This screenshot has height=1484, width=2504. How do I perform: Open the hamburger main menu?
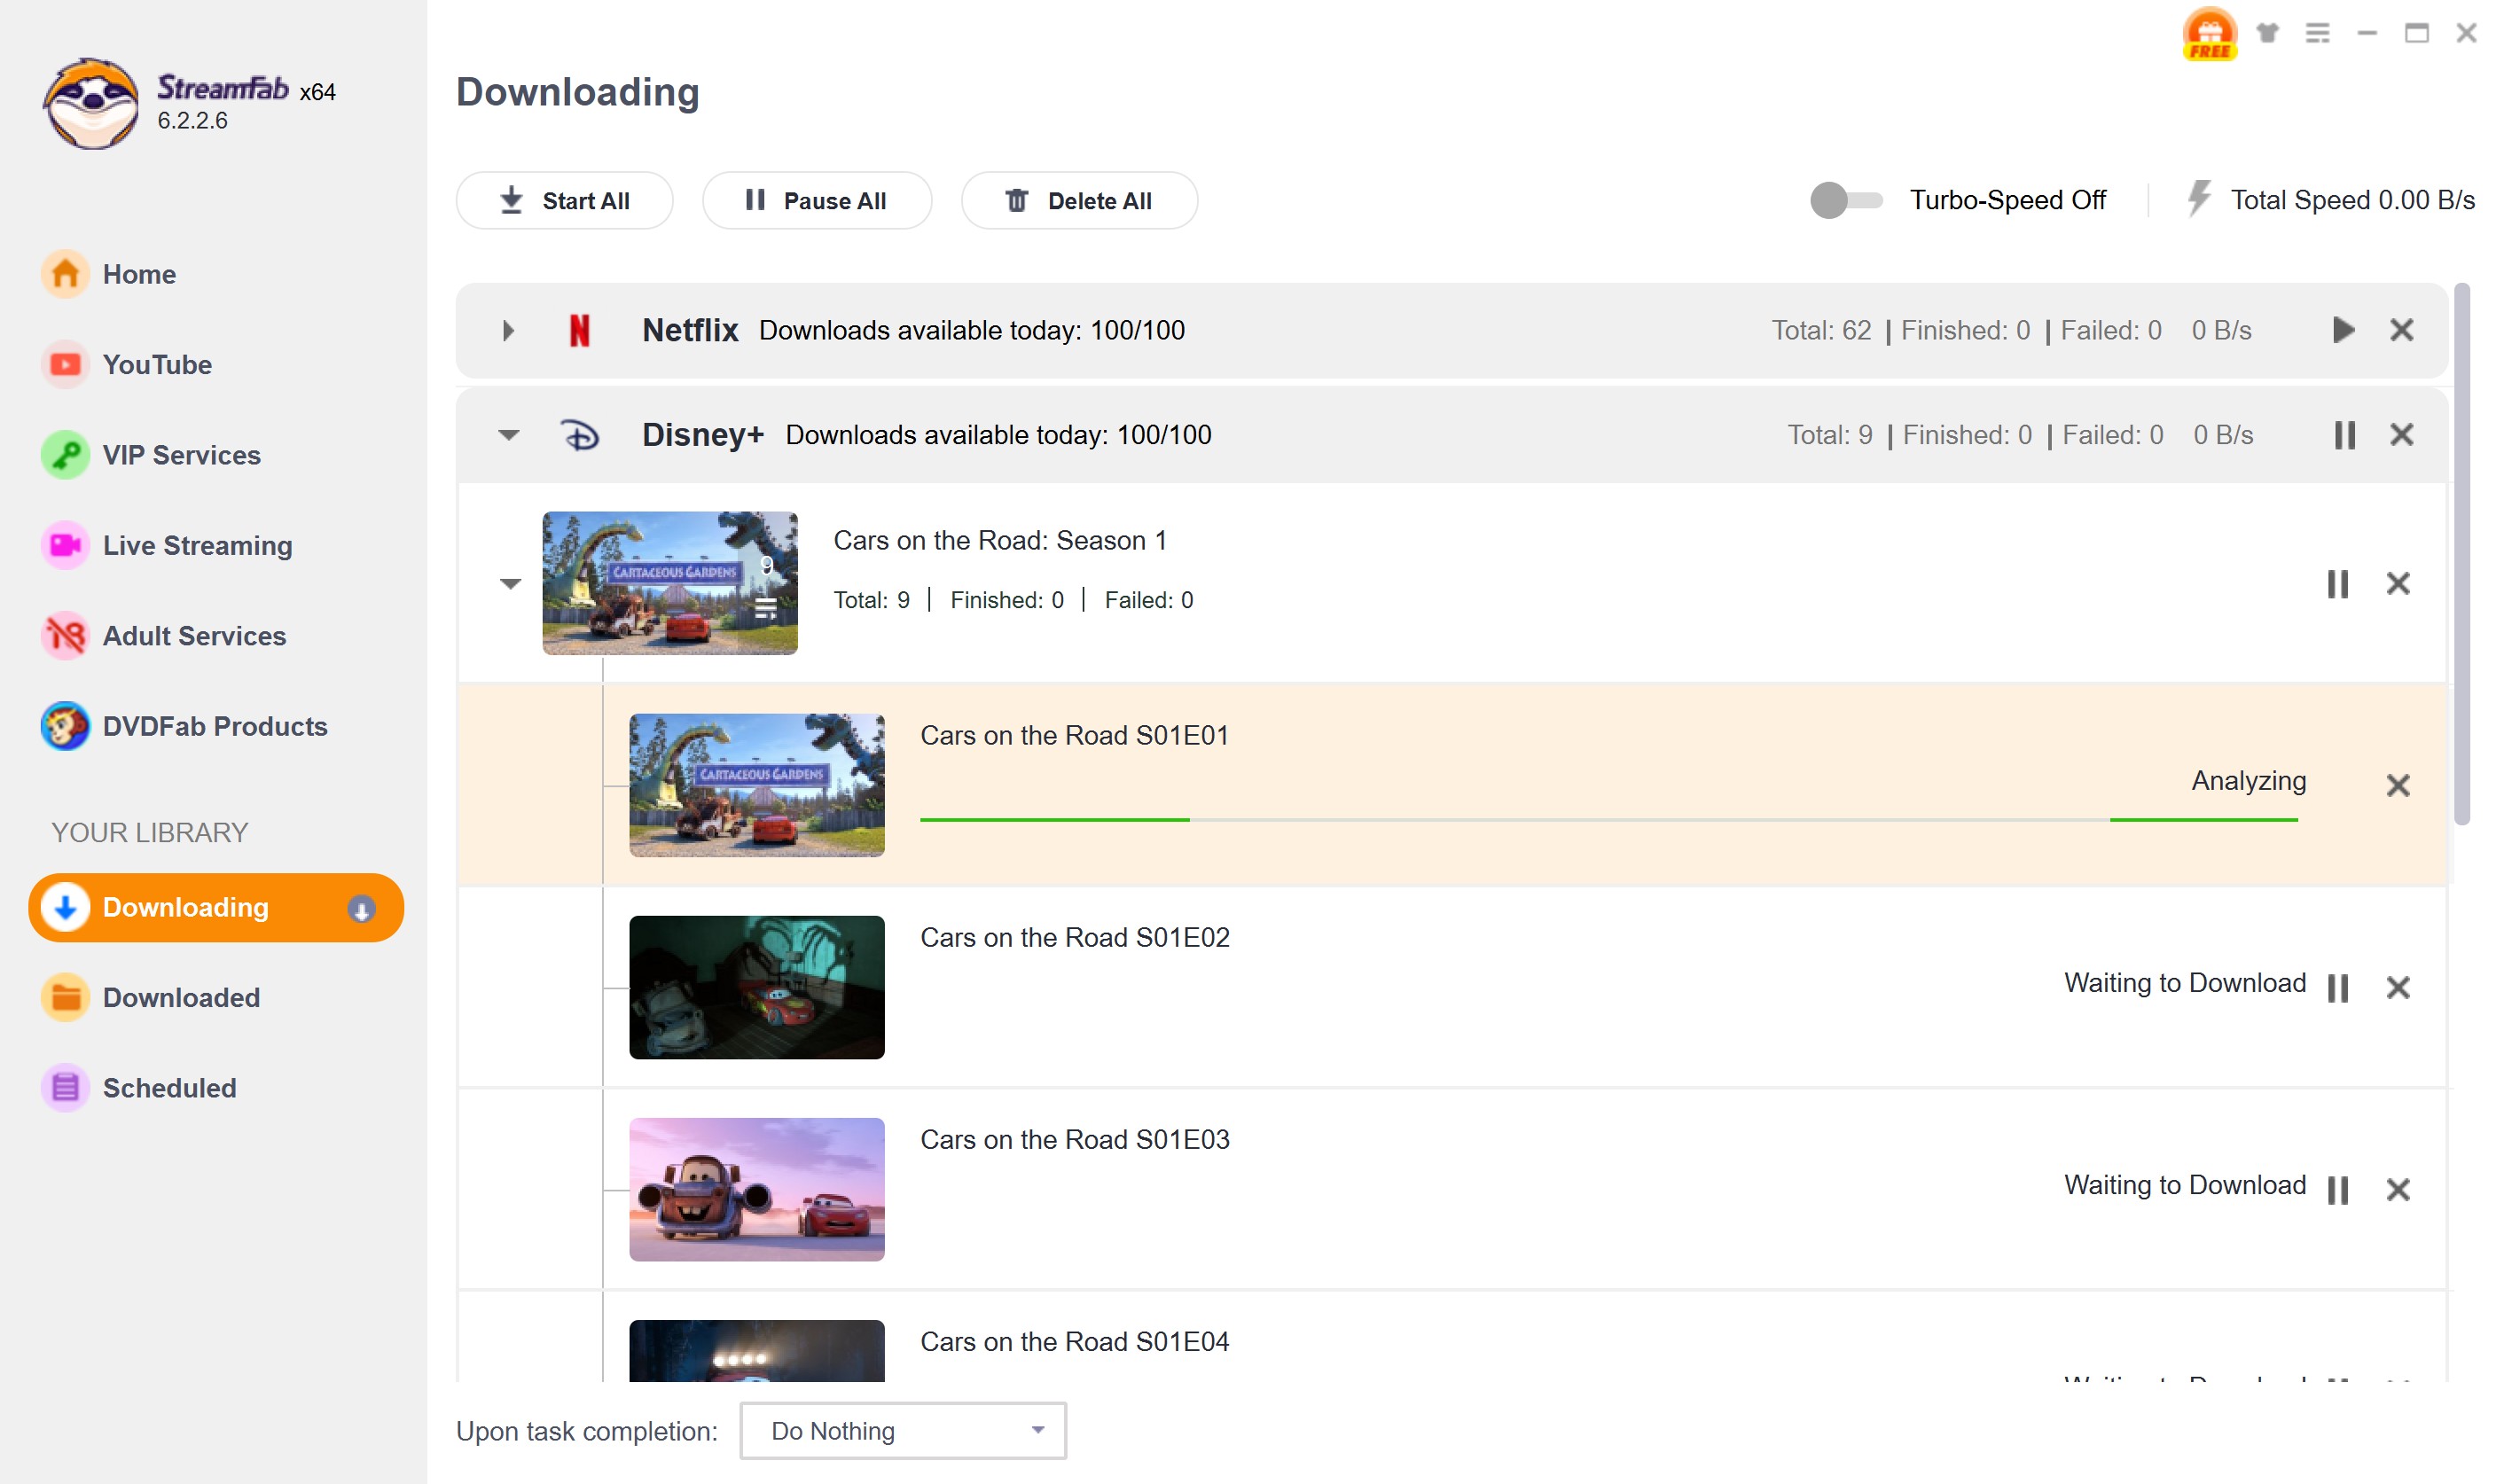pyautogui.click(x=2317, y=33)
